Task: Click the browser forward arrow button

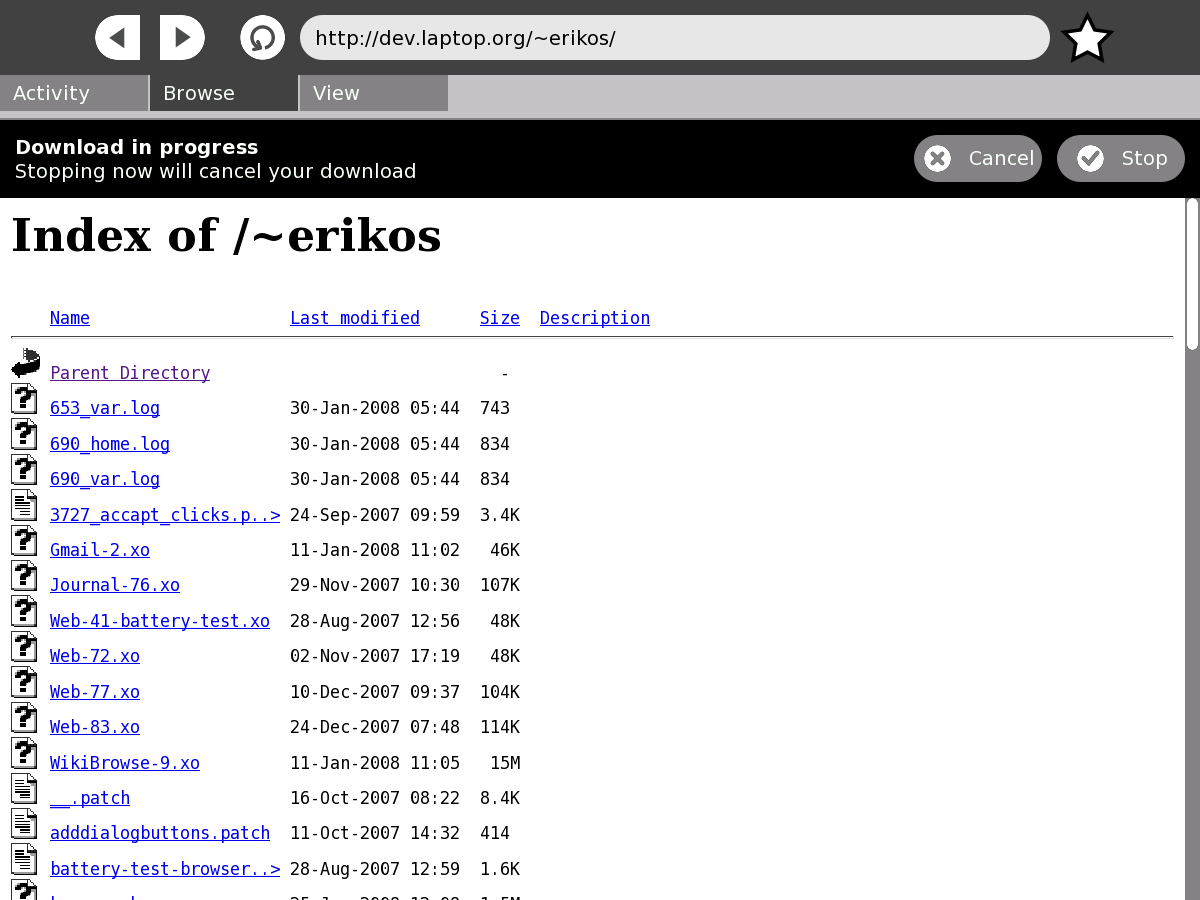Action: [x=182, y=38]
